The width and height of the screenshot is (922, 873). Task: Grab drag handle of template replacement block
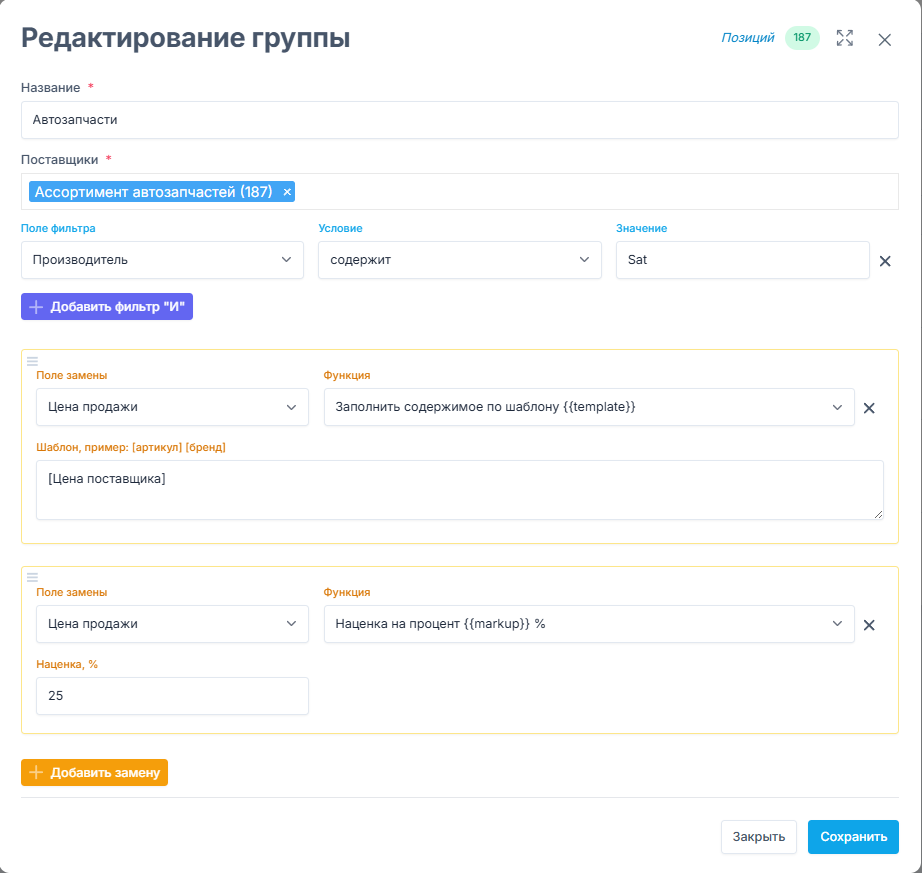click(x=32, y=361)
